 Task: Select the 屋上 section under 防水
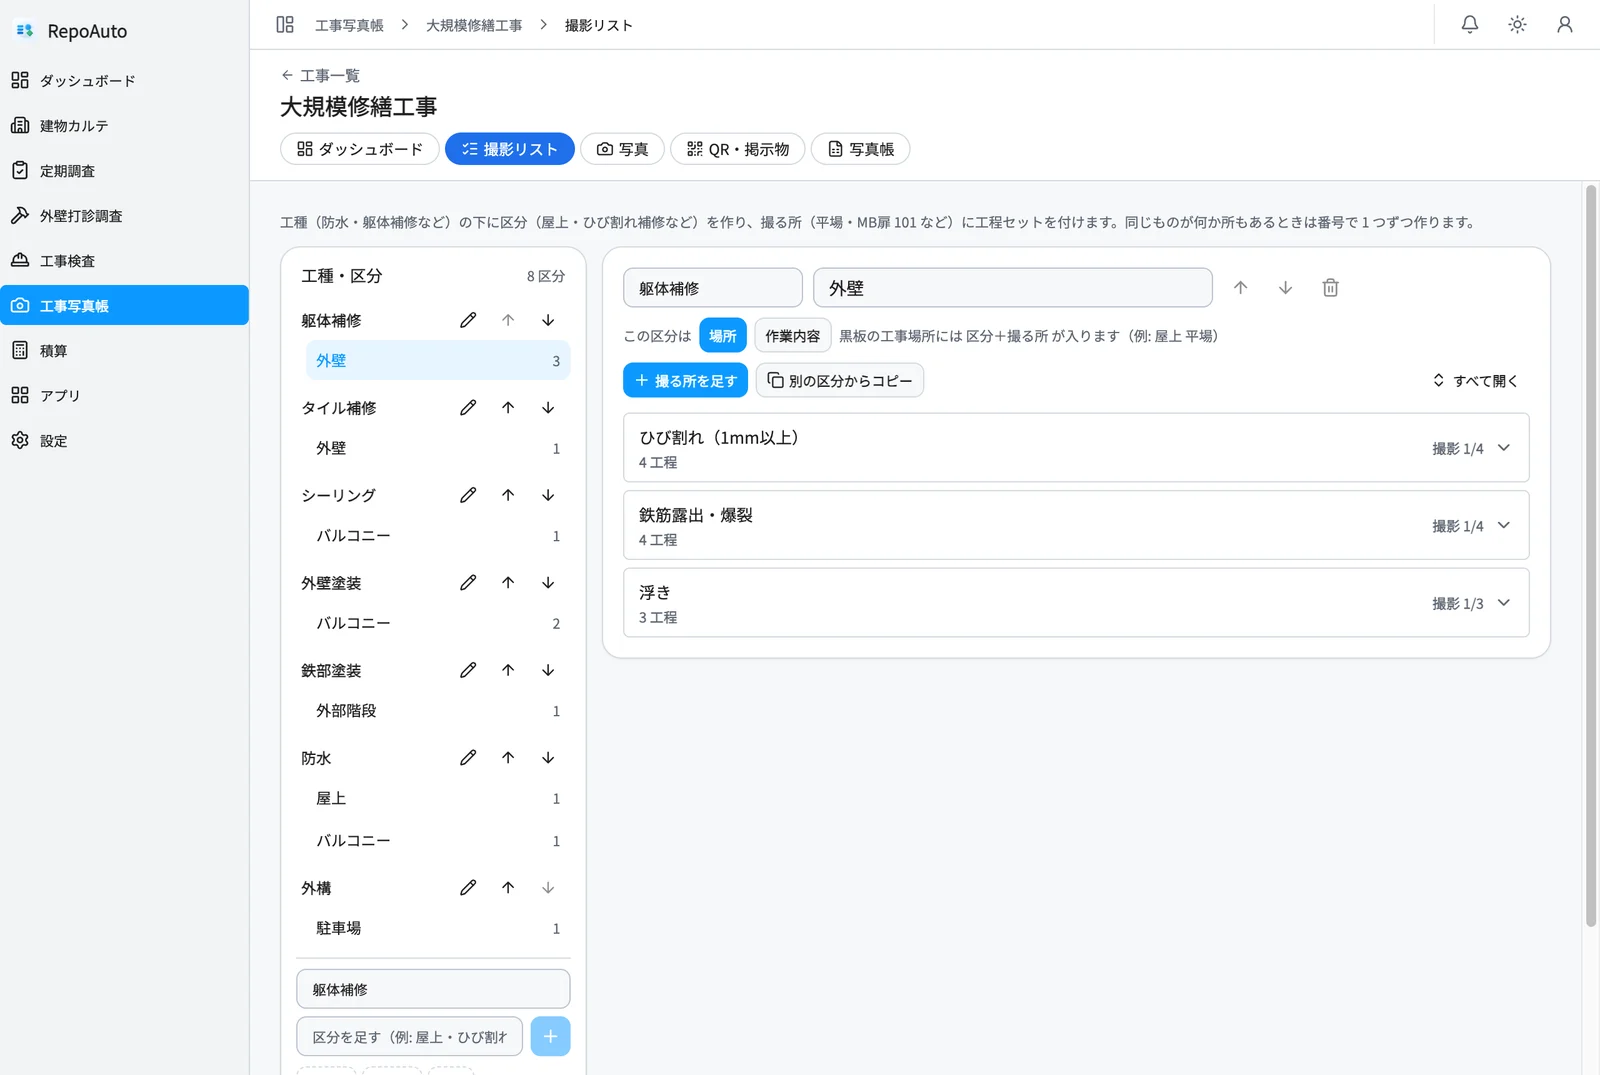click(438, 798)
